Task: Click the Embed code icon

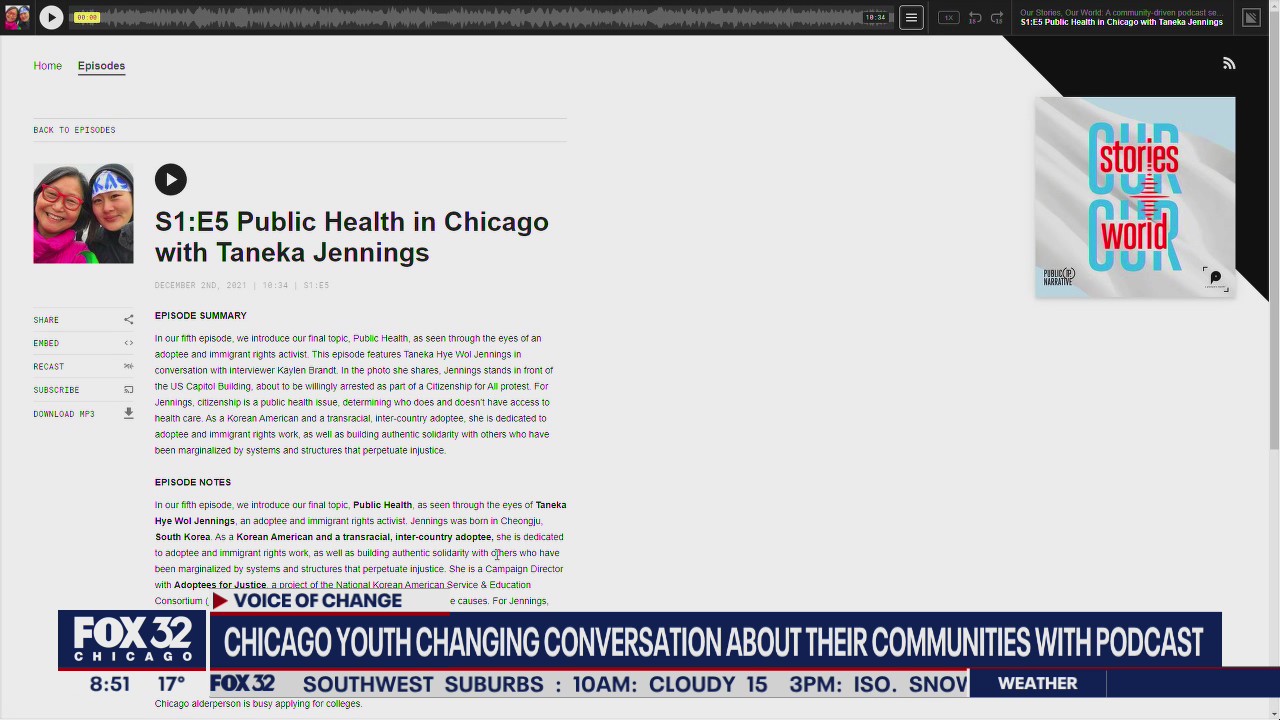Action: [x=128, y=343]
